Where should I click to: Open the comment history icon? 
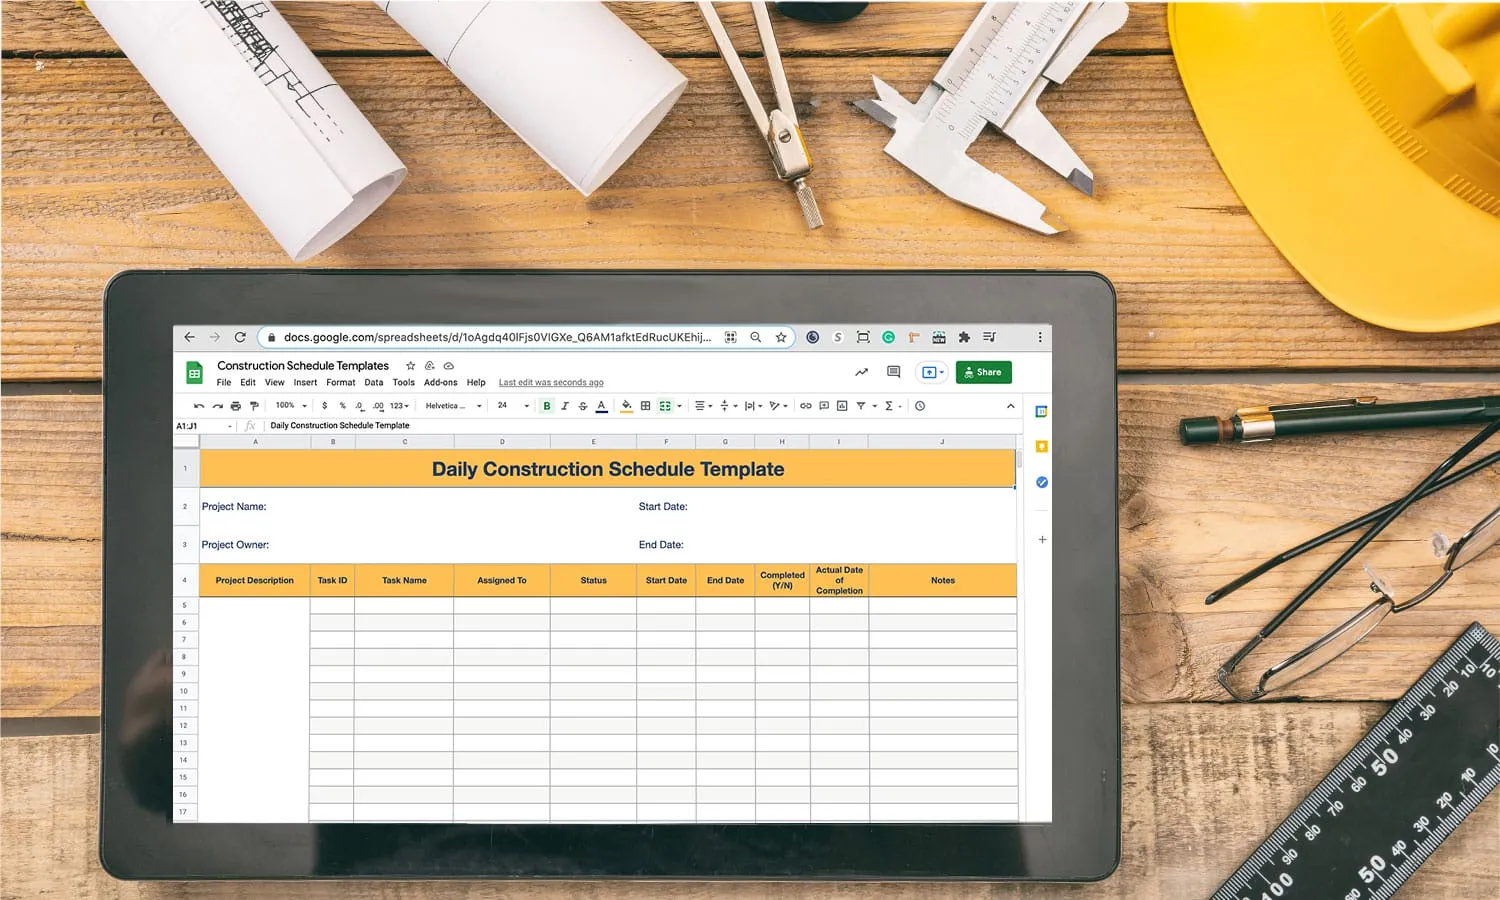click(x=893, y=372)
